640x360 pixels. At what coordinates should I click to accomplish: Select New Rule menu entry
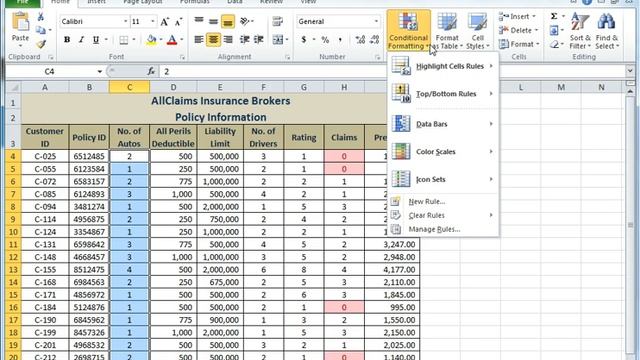pyautogui.click(x=443, y=201)
